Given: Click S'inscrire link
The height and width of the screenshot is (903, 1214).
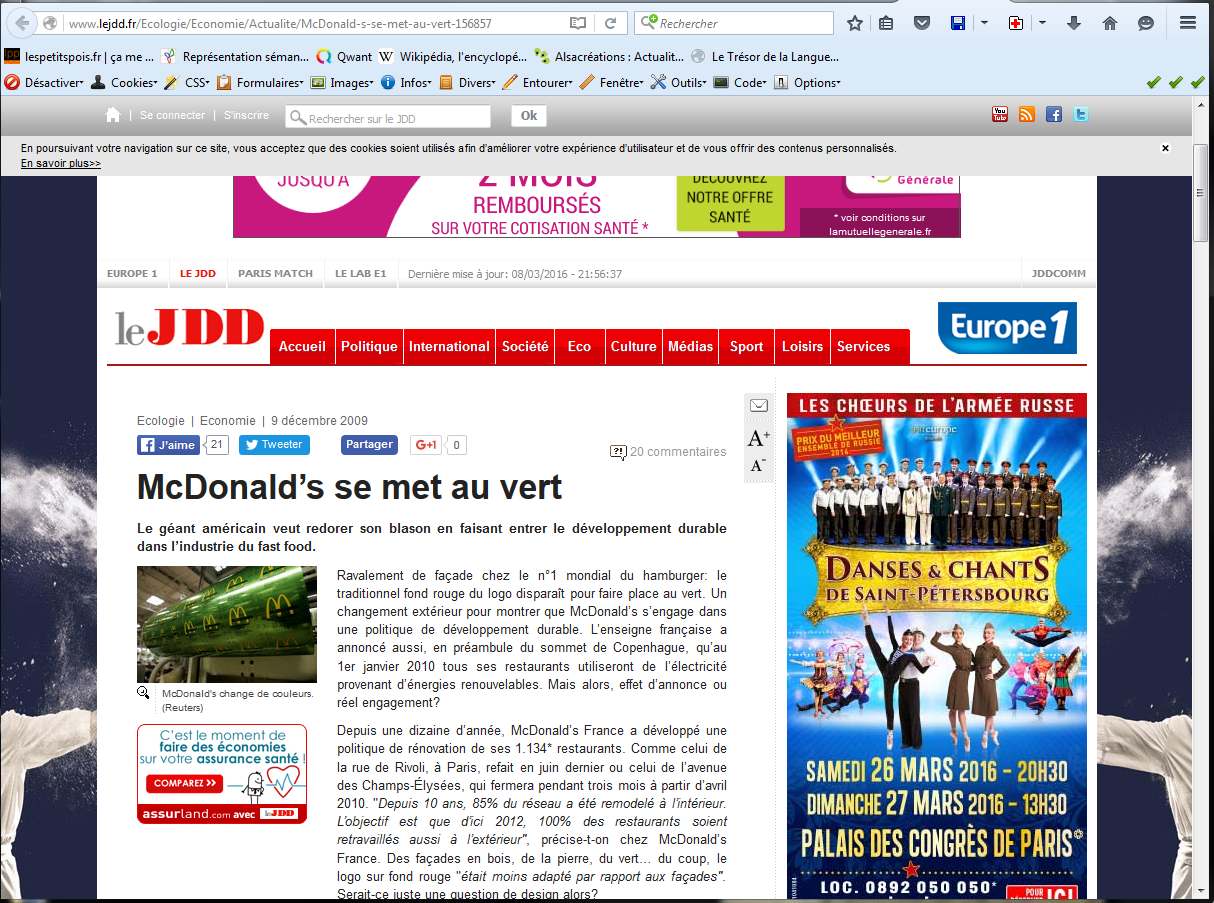Looking at the screenshot, I should (246, 115).
